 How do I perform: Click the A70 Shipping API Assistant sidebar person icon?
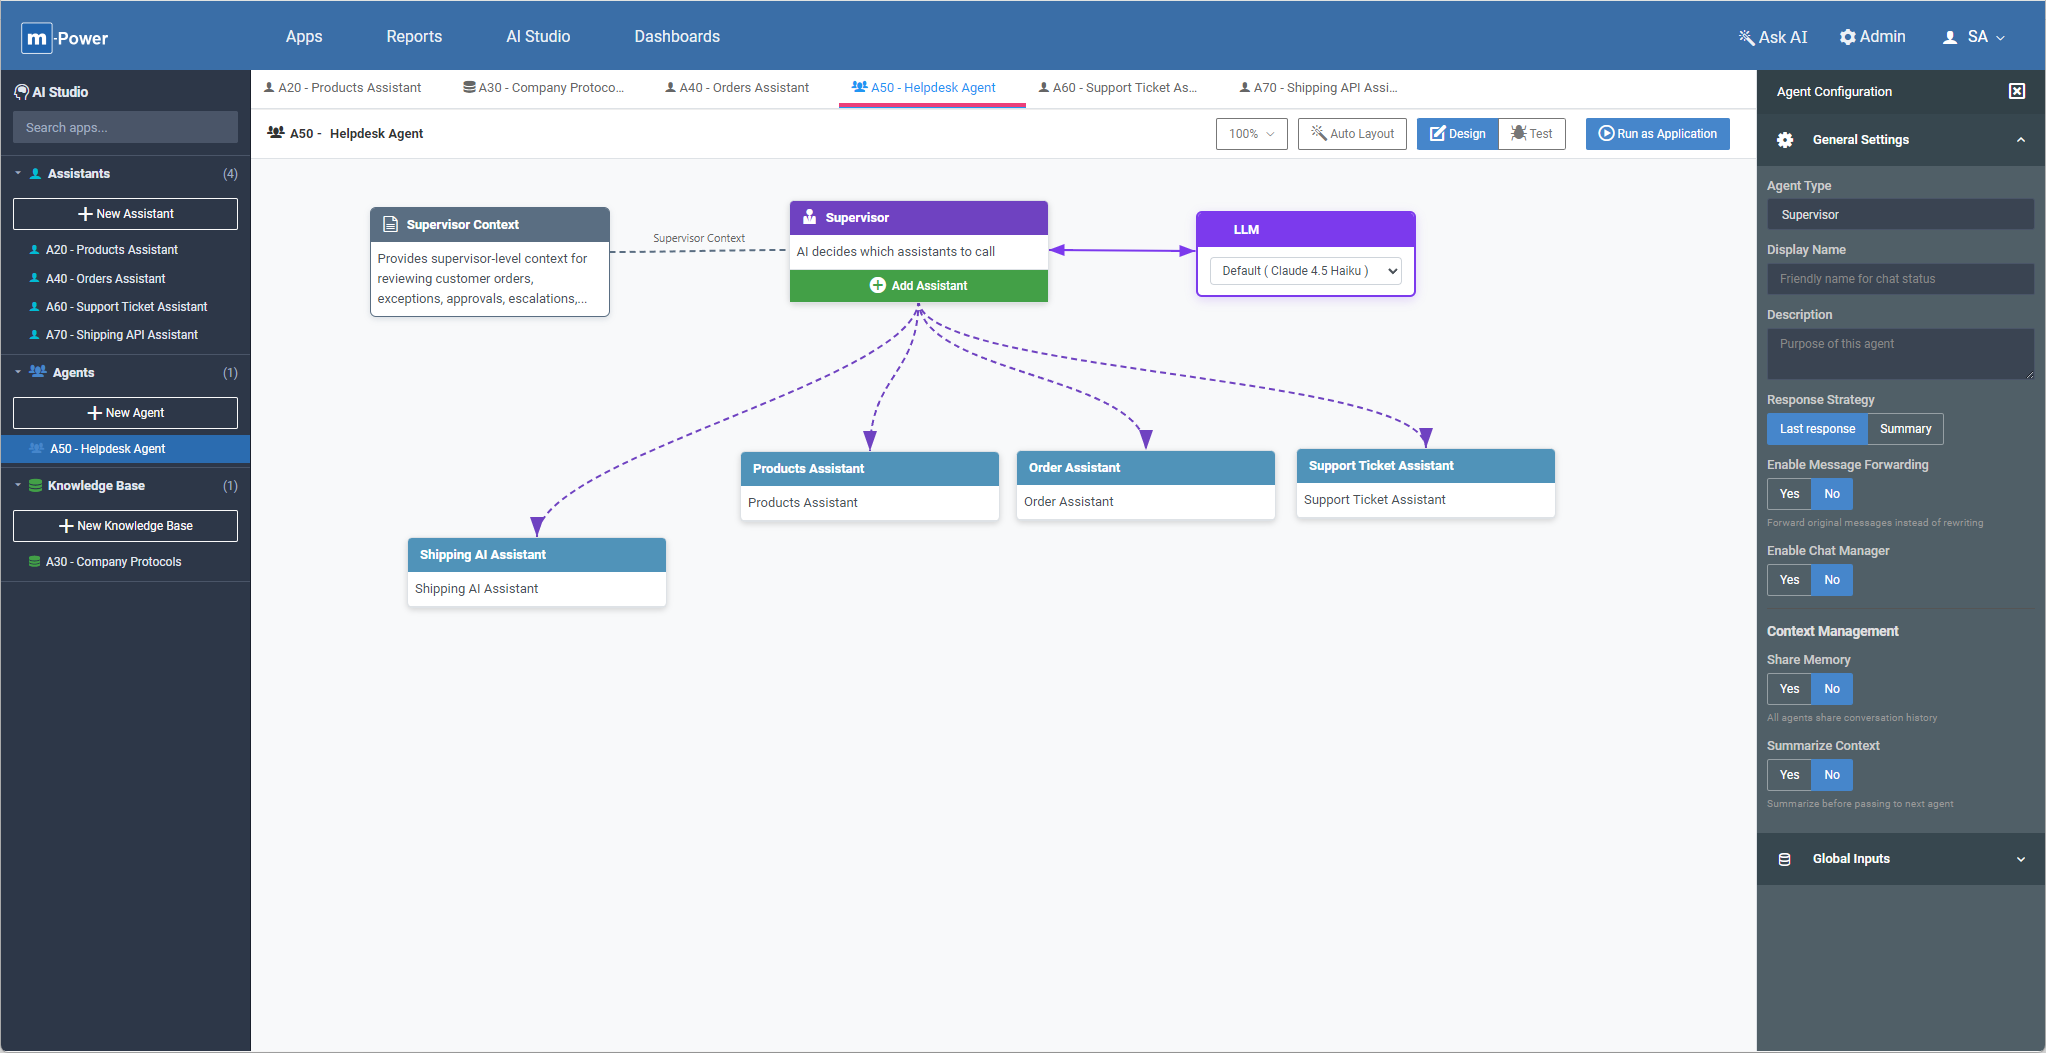[35, 335]
